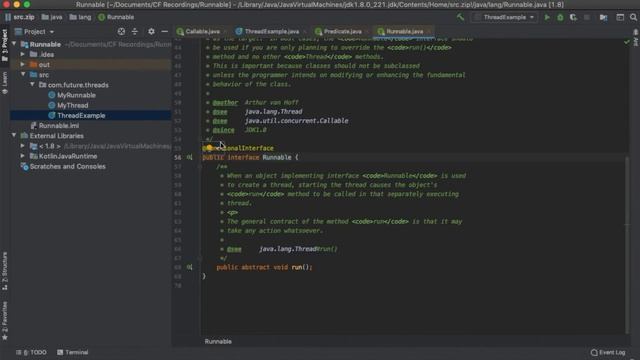Collapse the Runnable project root node
This screenshot has width=640, height=360.
[x=14, y=44]
